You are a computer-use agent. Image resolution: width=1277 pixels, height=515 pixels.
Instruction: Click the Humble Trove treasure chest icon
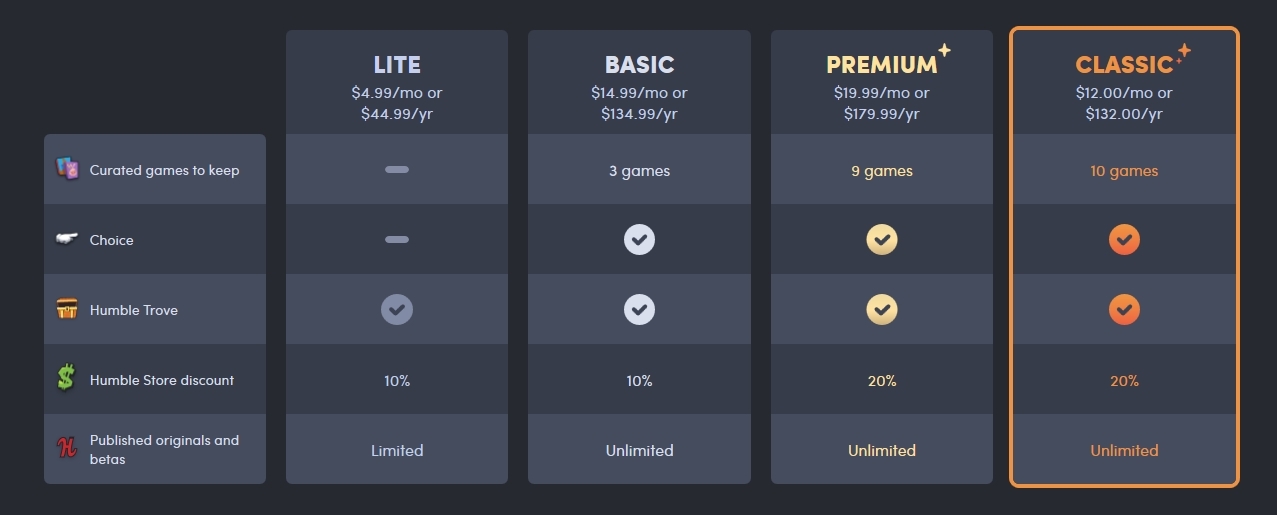coord(67,310)
